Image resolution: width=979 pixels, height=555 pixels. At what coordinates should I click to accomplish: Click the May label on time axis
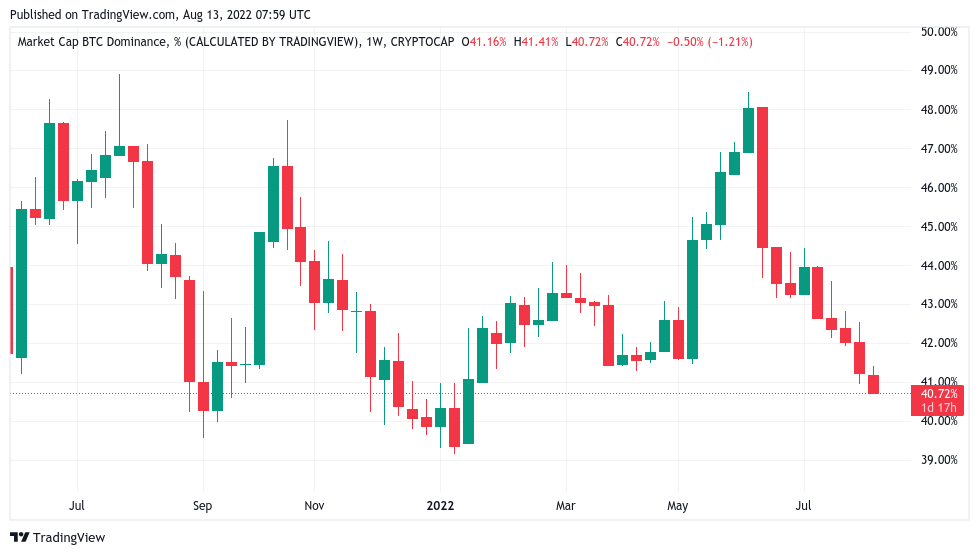[678, 506]
